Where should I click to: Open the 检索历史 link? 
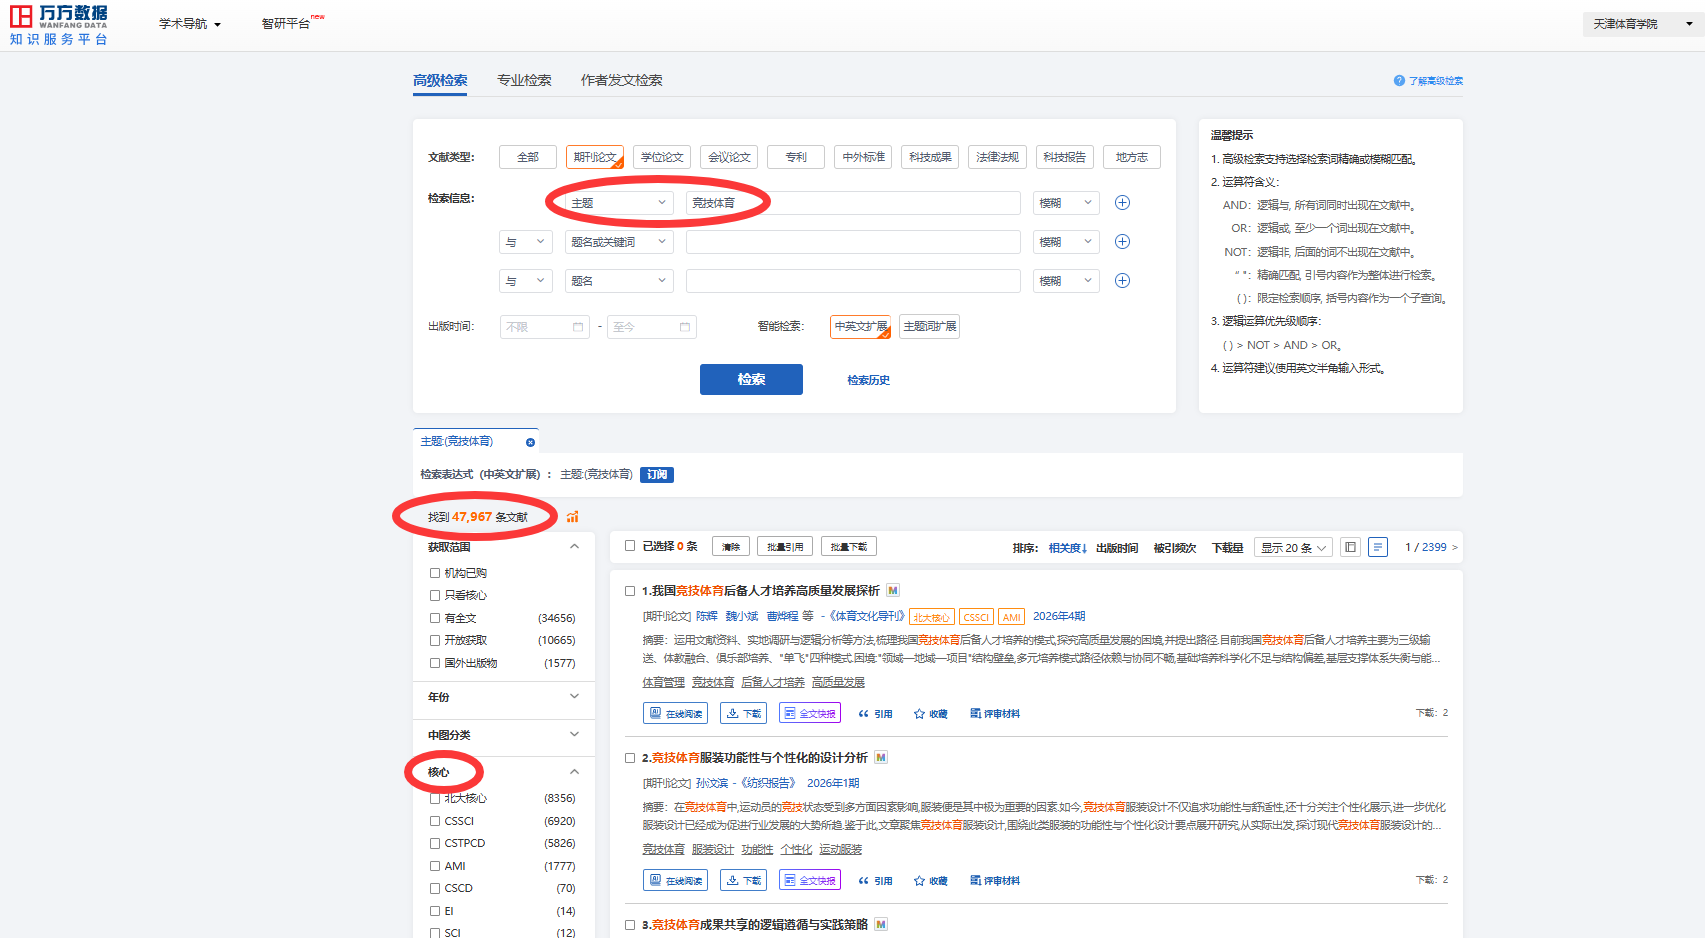click(868, 380)
